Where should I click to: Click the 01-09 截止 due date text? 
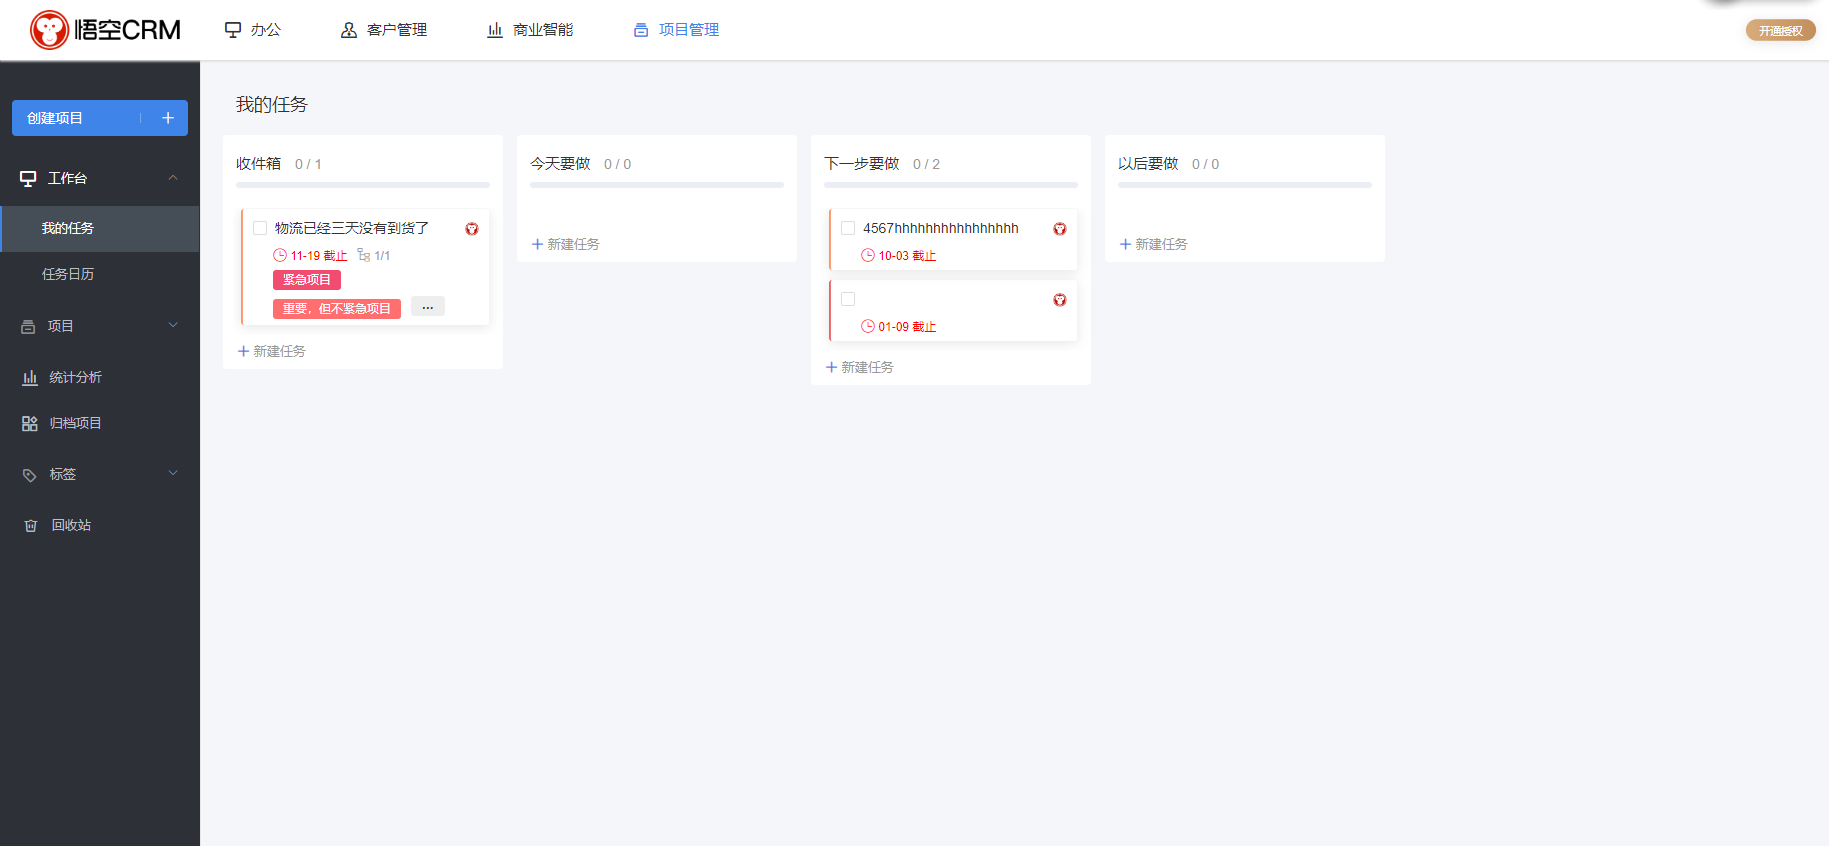(x=907, y=327)
